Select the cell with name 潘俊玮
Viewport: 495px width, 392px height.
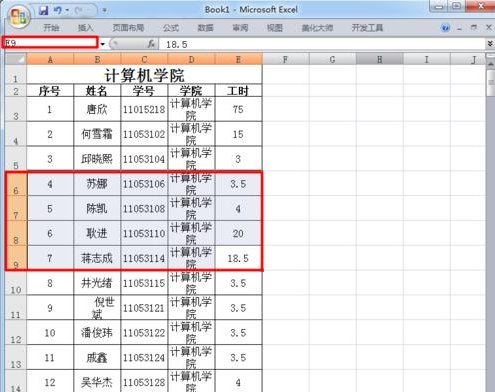click(x=97, y=333)
